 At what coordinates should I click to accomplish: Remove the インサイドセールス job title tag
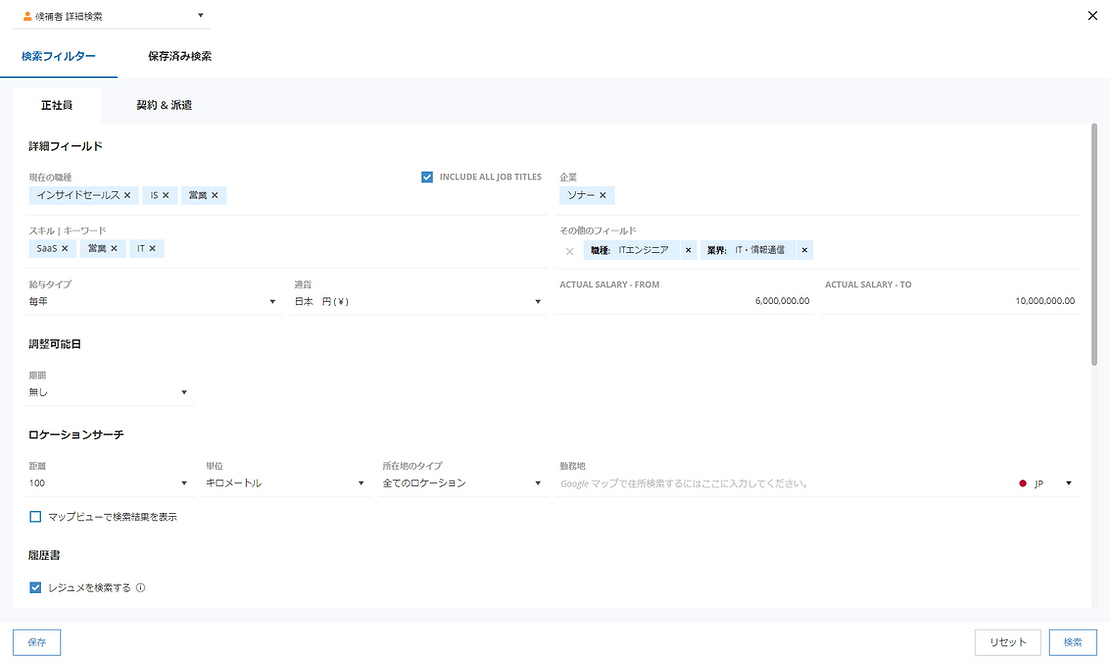click(127, 195)
